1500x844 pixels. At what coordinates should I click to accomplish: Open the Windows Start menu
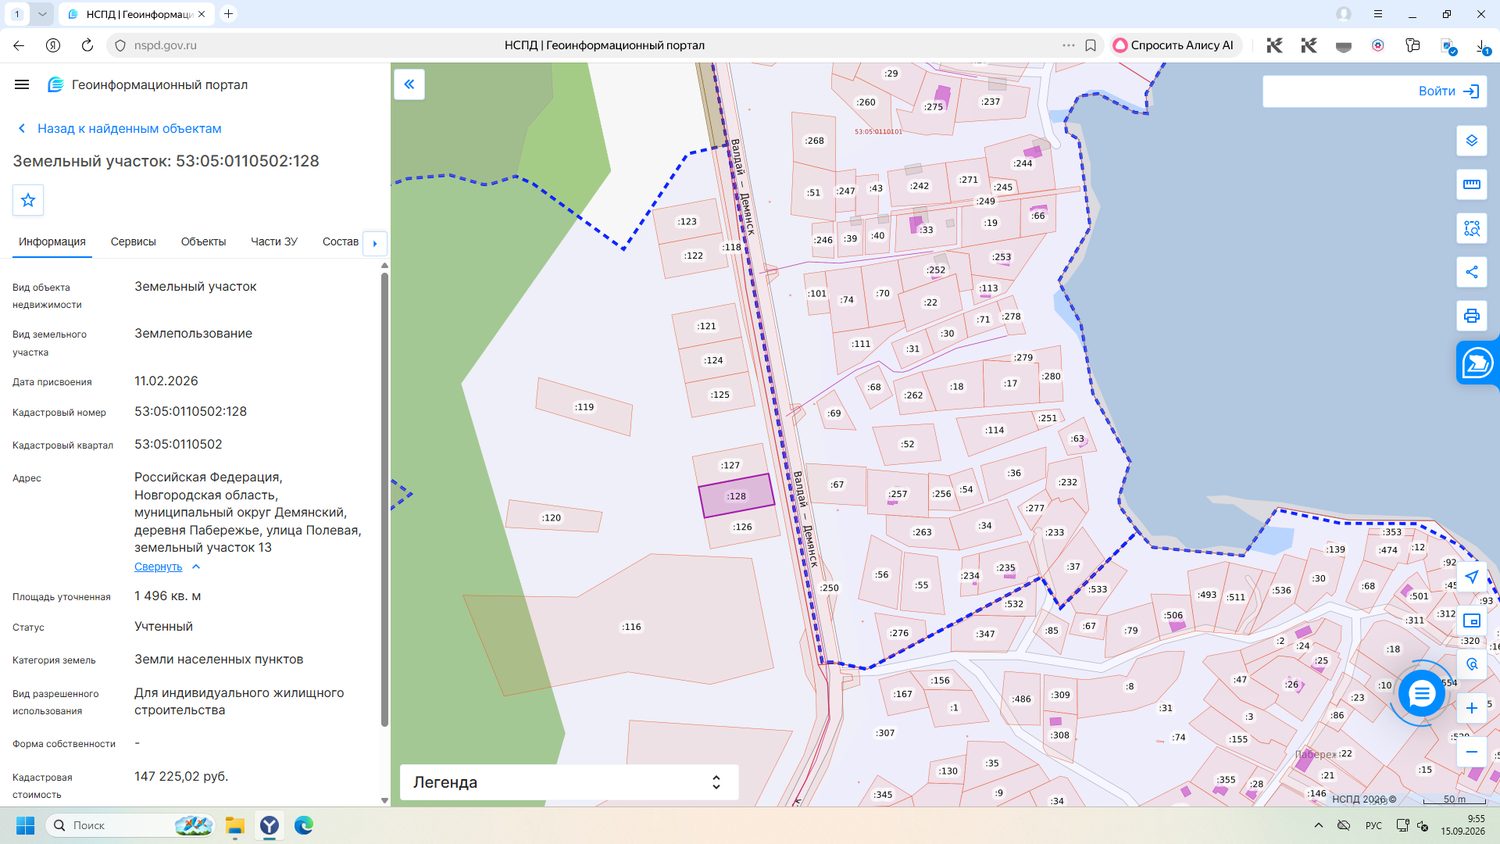[25, 825]
